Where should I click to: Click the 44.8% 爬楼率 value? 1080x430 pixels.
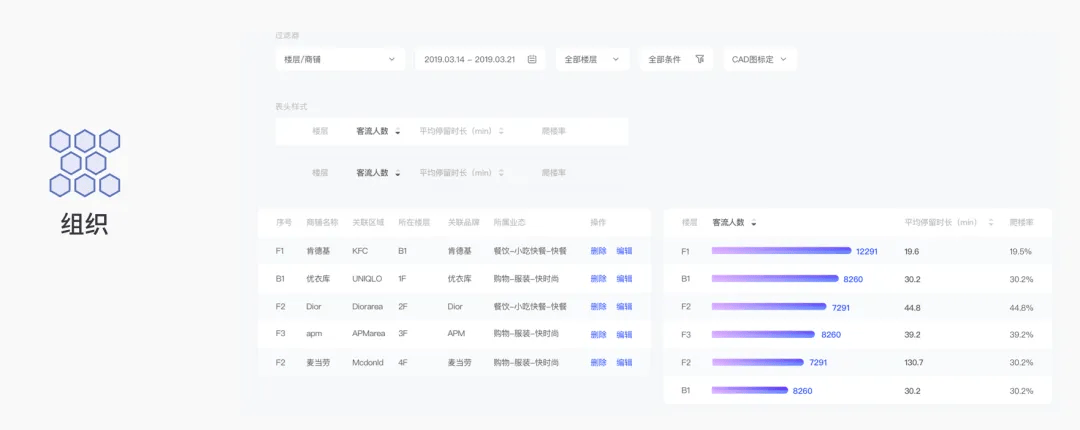1021,307
